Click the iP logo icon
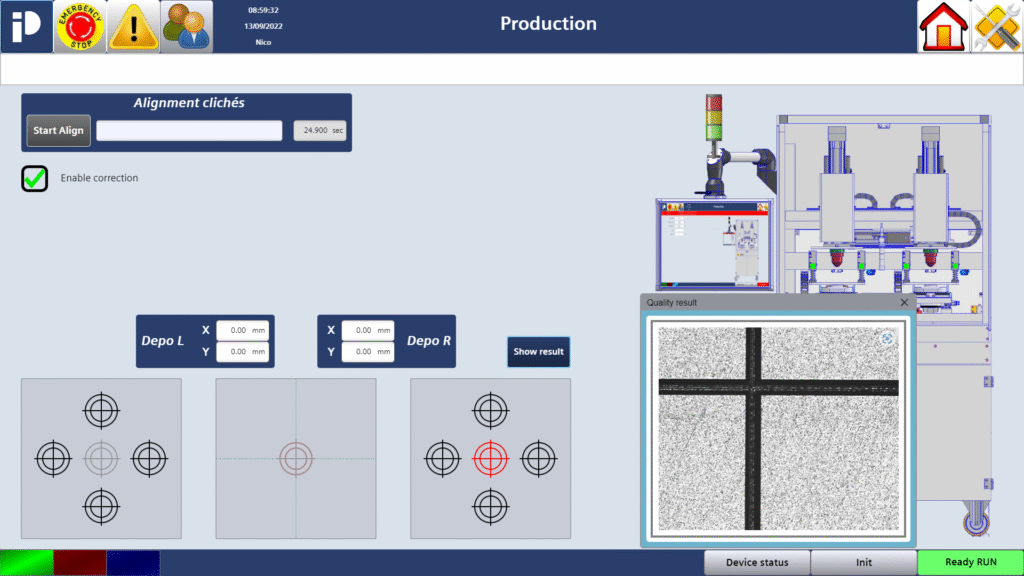 click(26, 26)
